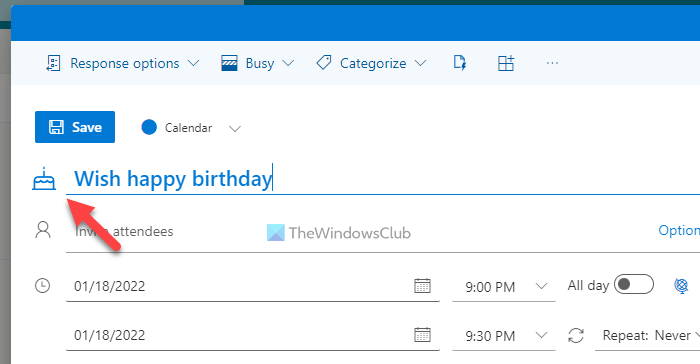Open the 9:00 PM start time dropdown

point(504,286)
